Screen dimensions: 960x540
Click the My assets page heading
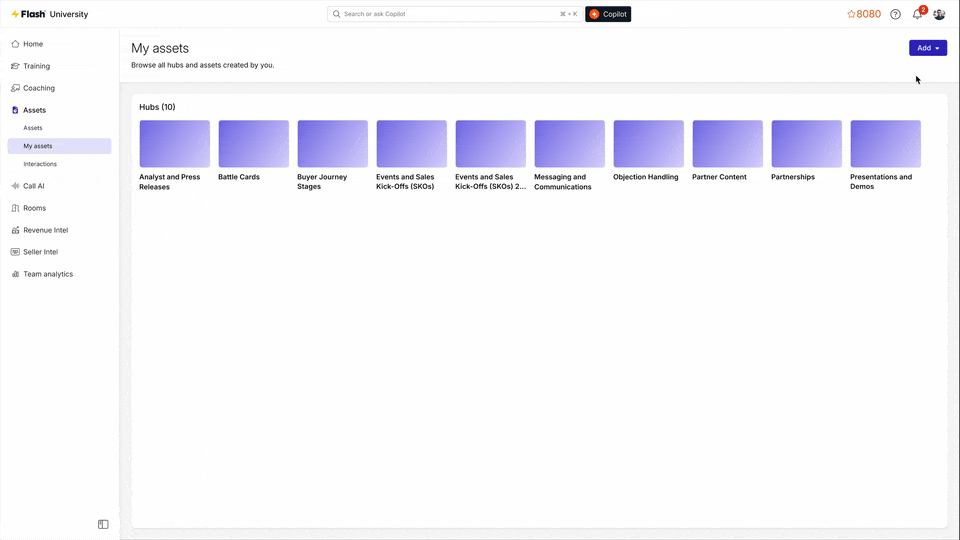pyautogui.click(x=160, y=48)
